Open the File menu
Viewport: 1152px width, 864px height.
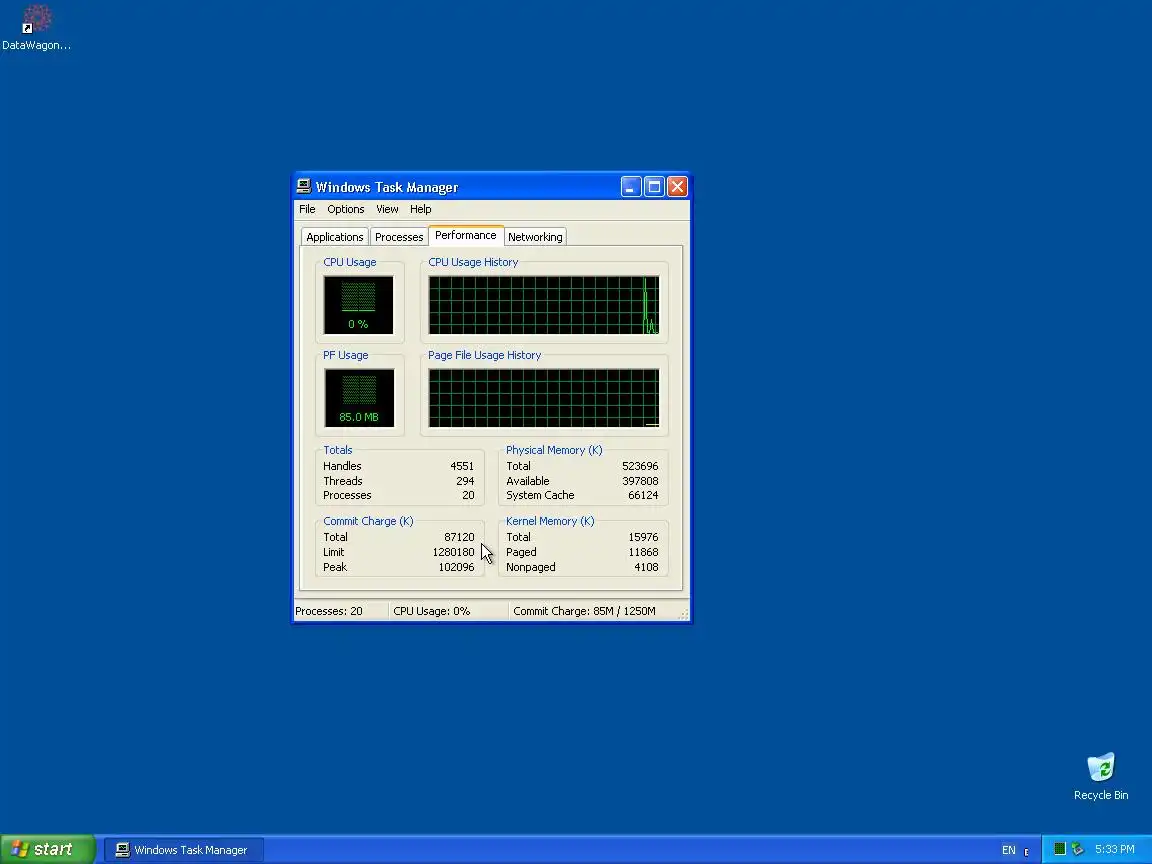(x=307, y=209)
